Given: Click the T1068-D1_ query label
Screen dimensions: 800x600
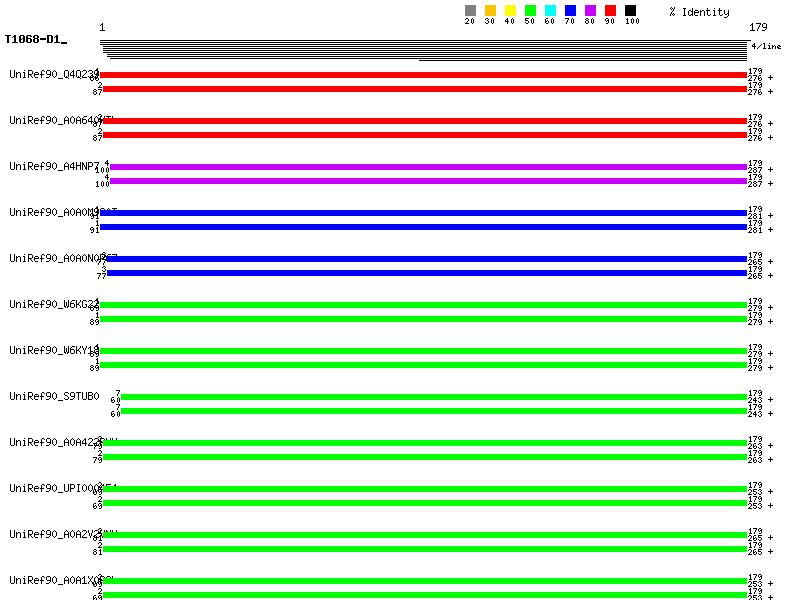Looking at the screenshot, I should click(x=35, y=40).
